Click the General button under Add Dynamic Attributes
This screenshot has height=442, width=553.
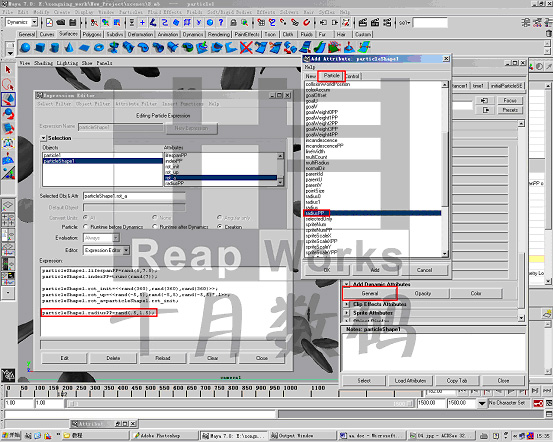(370, 293)
